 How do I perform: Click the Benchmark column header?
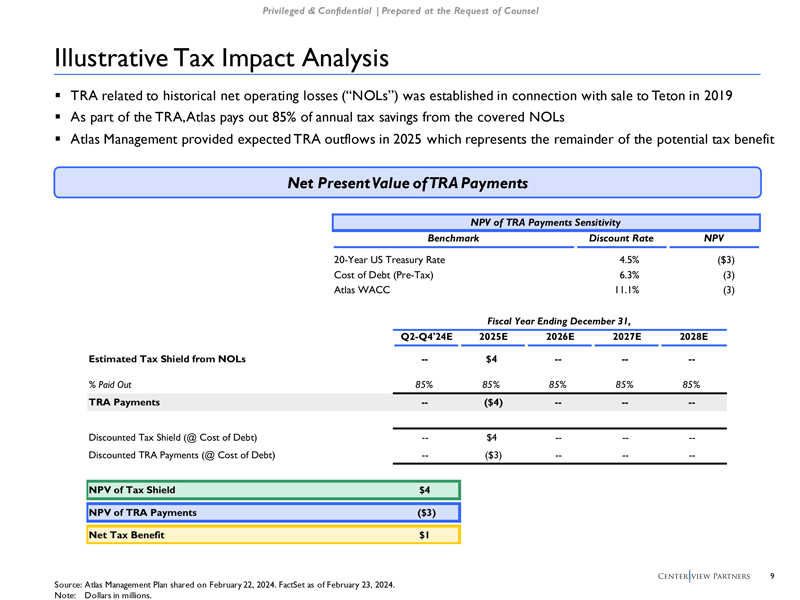(x=453, y=238)
